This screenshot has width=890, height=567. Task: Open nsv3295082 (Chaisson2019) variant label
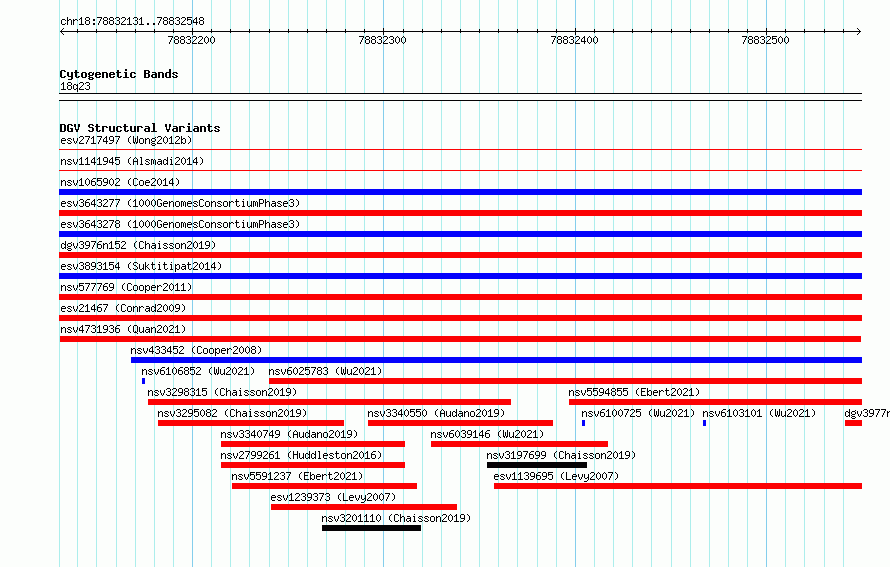click(x=232, y=413)
